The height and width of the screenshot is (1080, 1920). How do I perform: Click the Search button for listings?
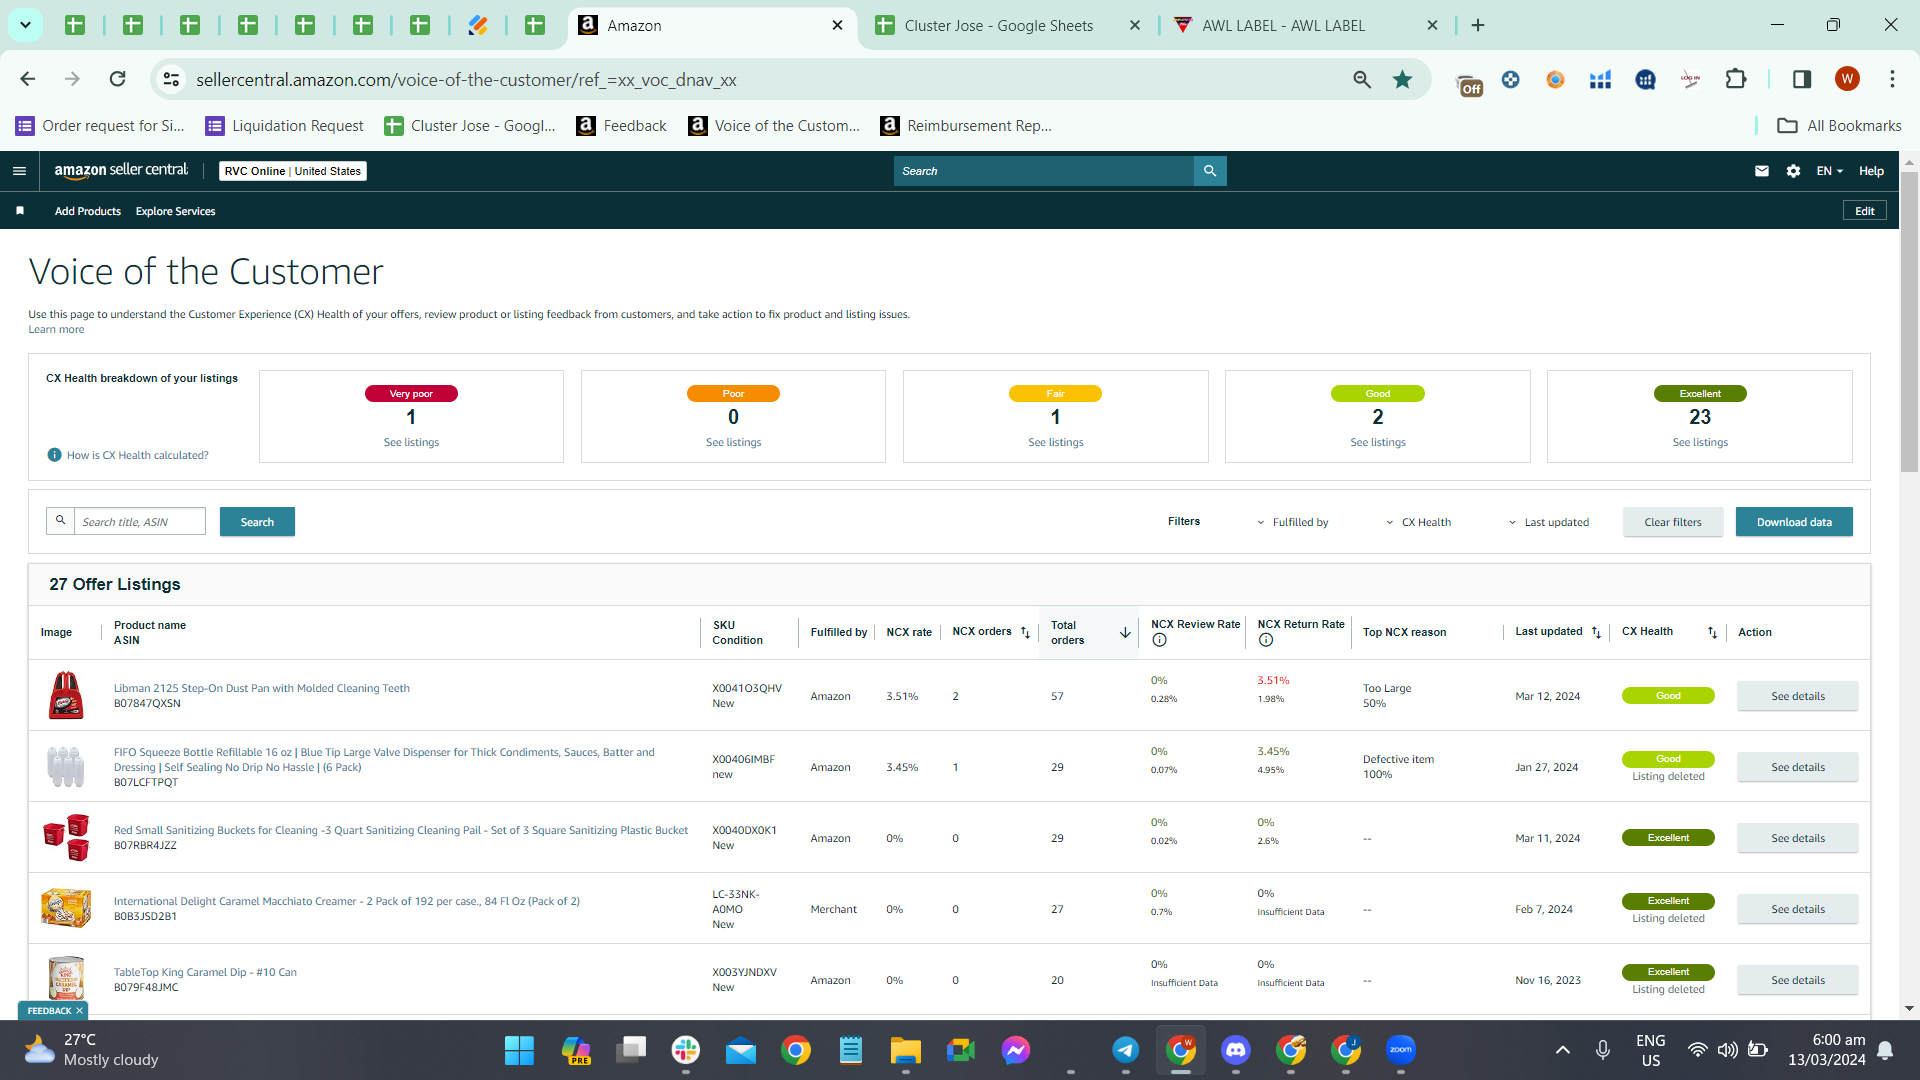(257, 522)
